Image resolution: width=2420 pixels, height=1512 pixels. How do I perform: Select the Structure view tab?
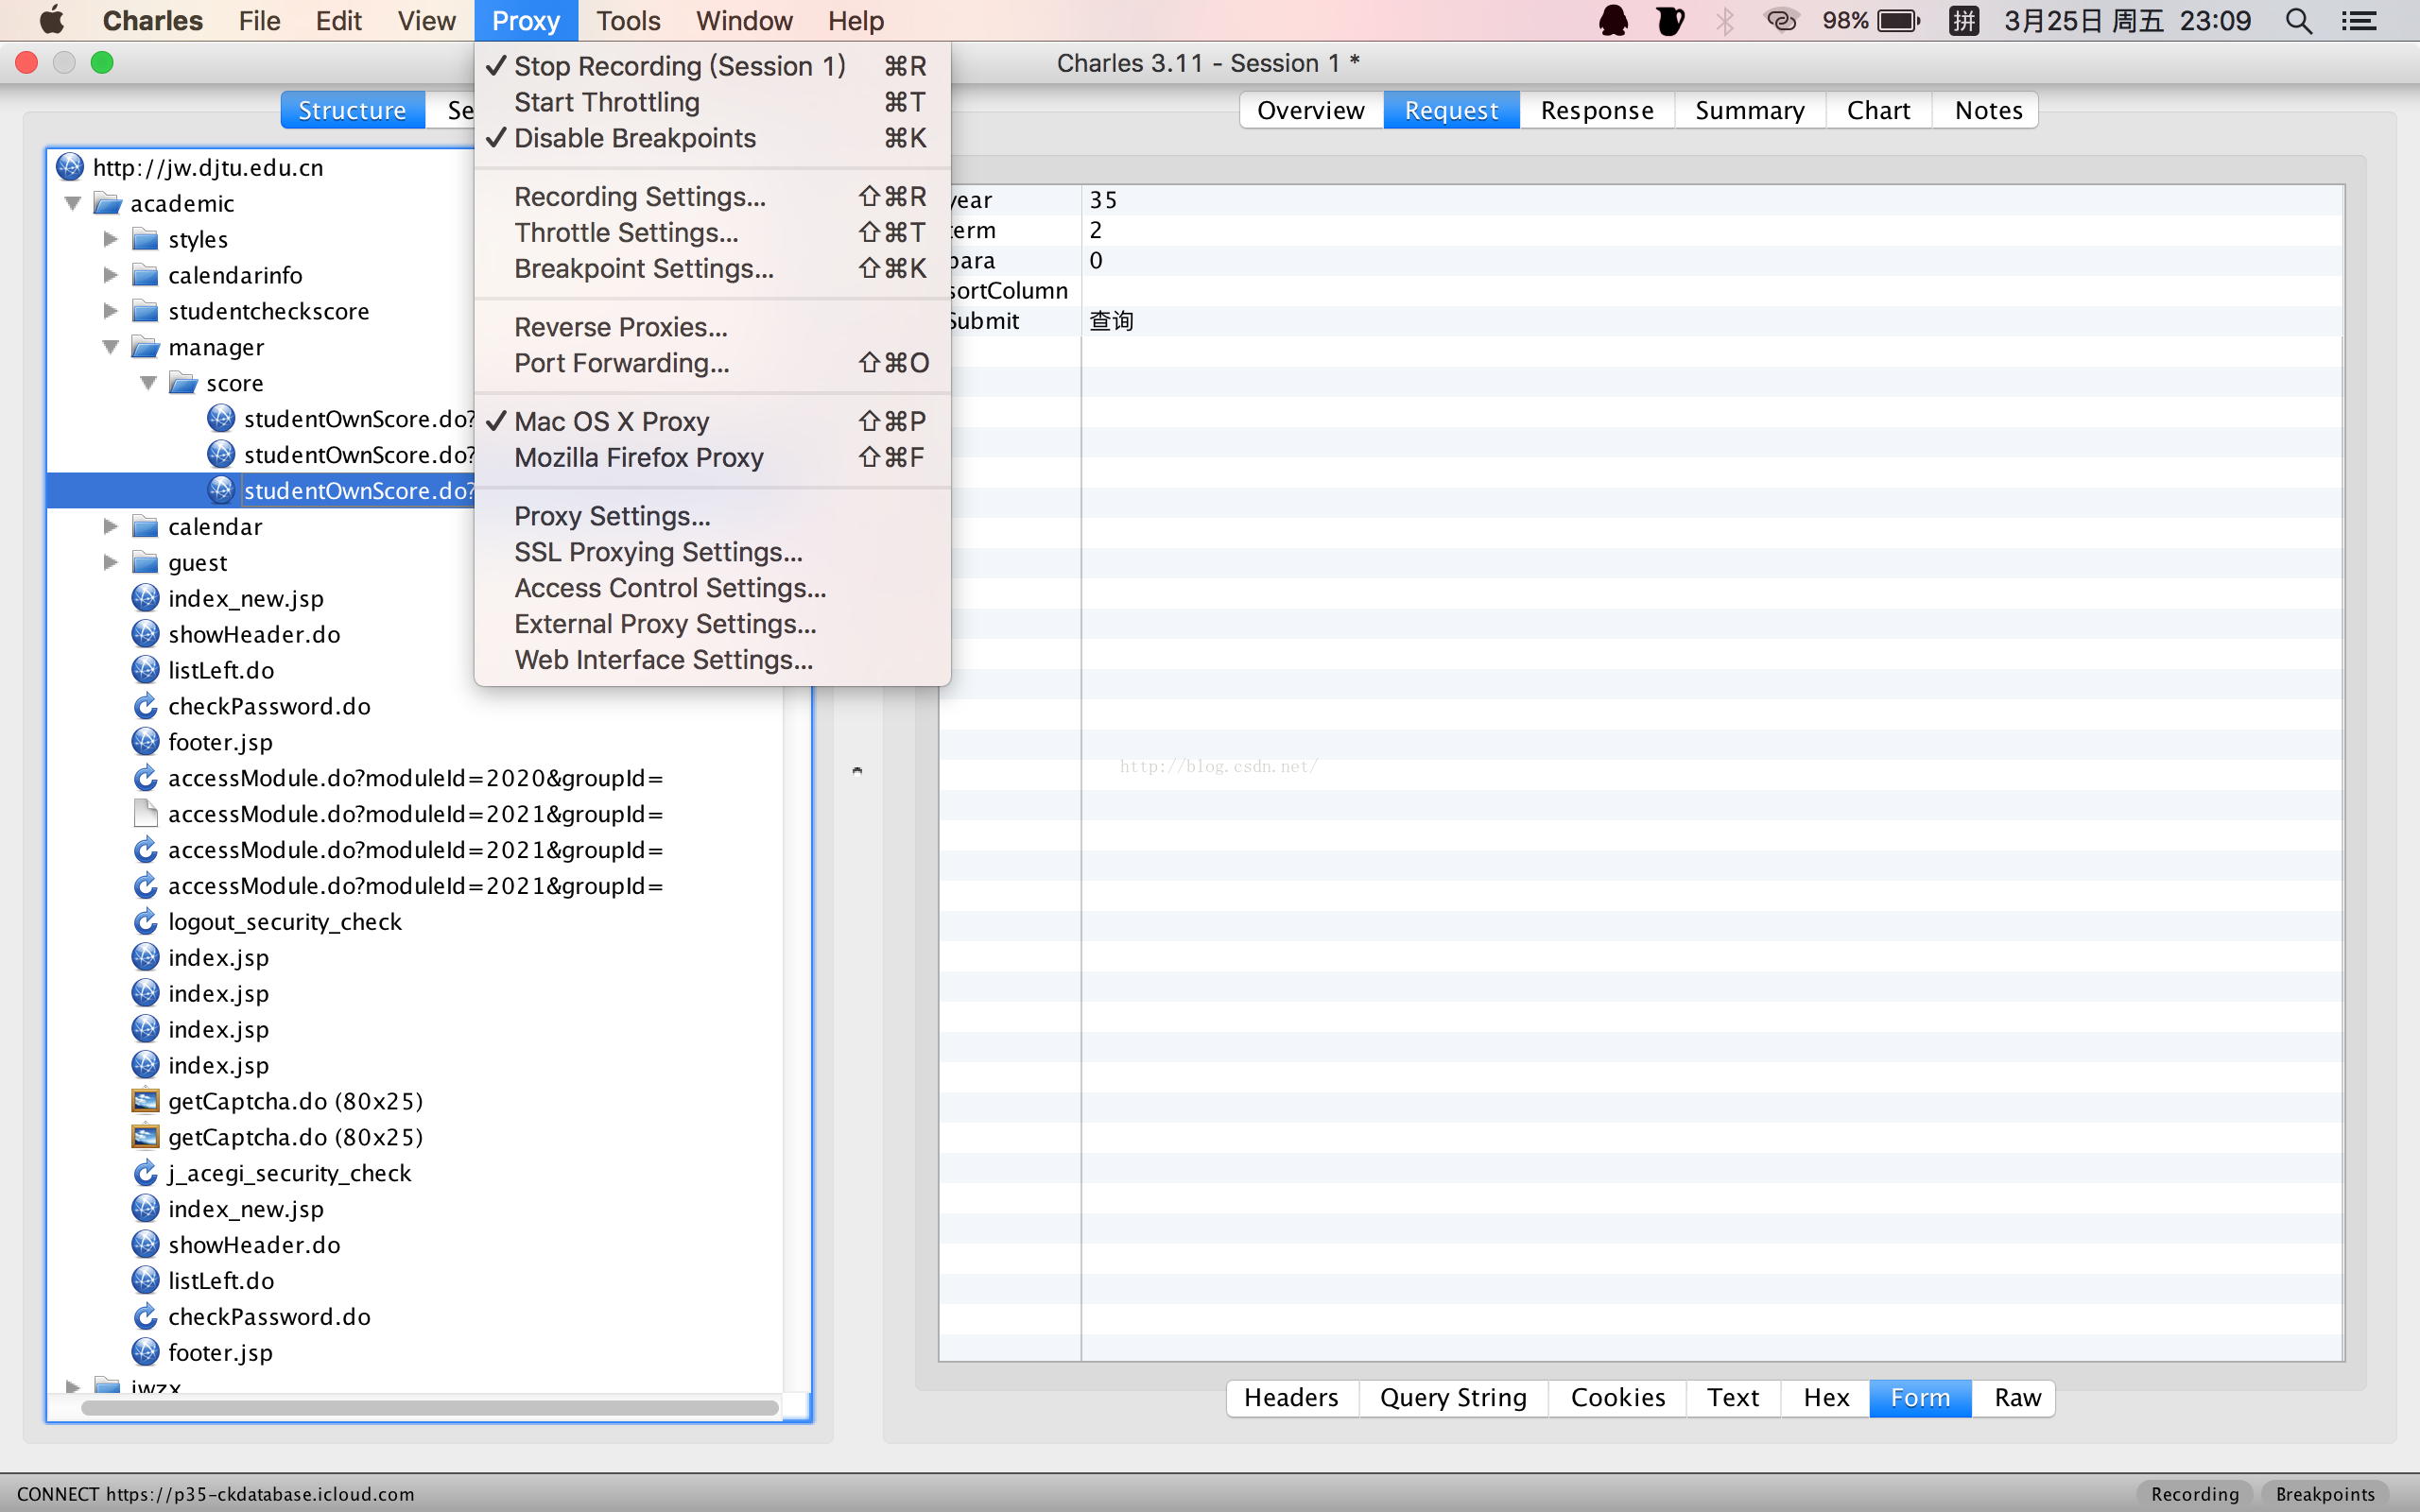(x=352, y=110)
